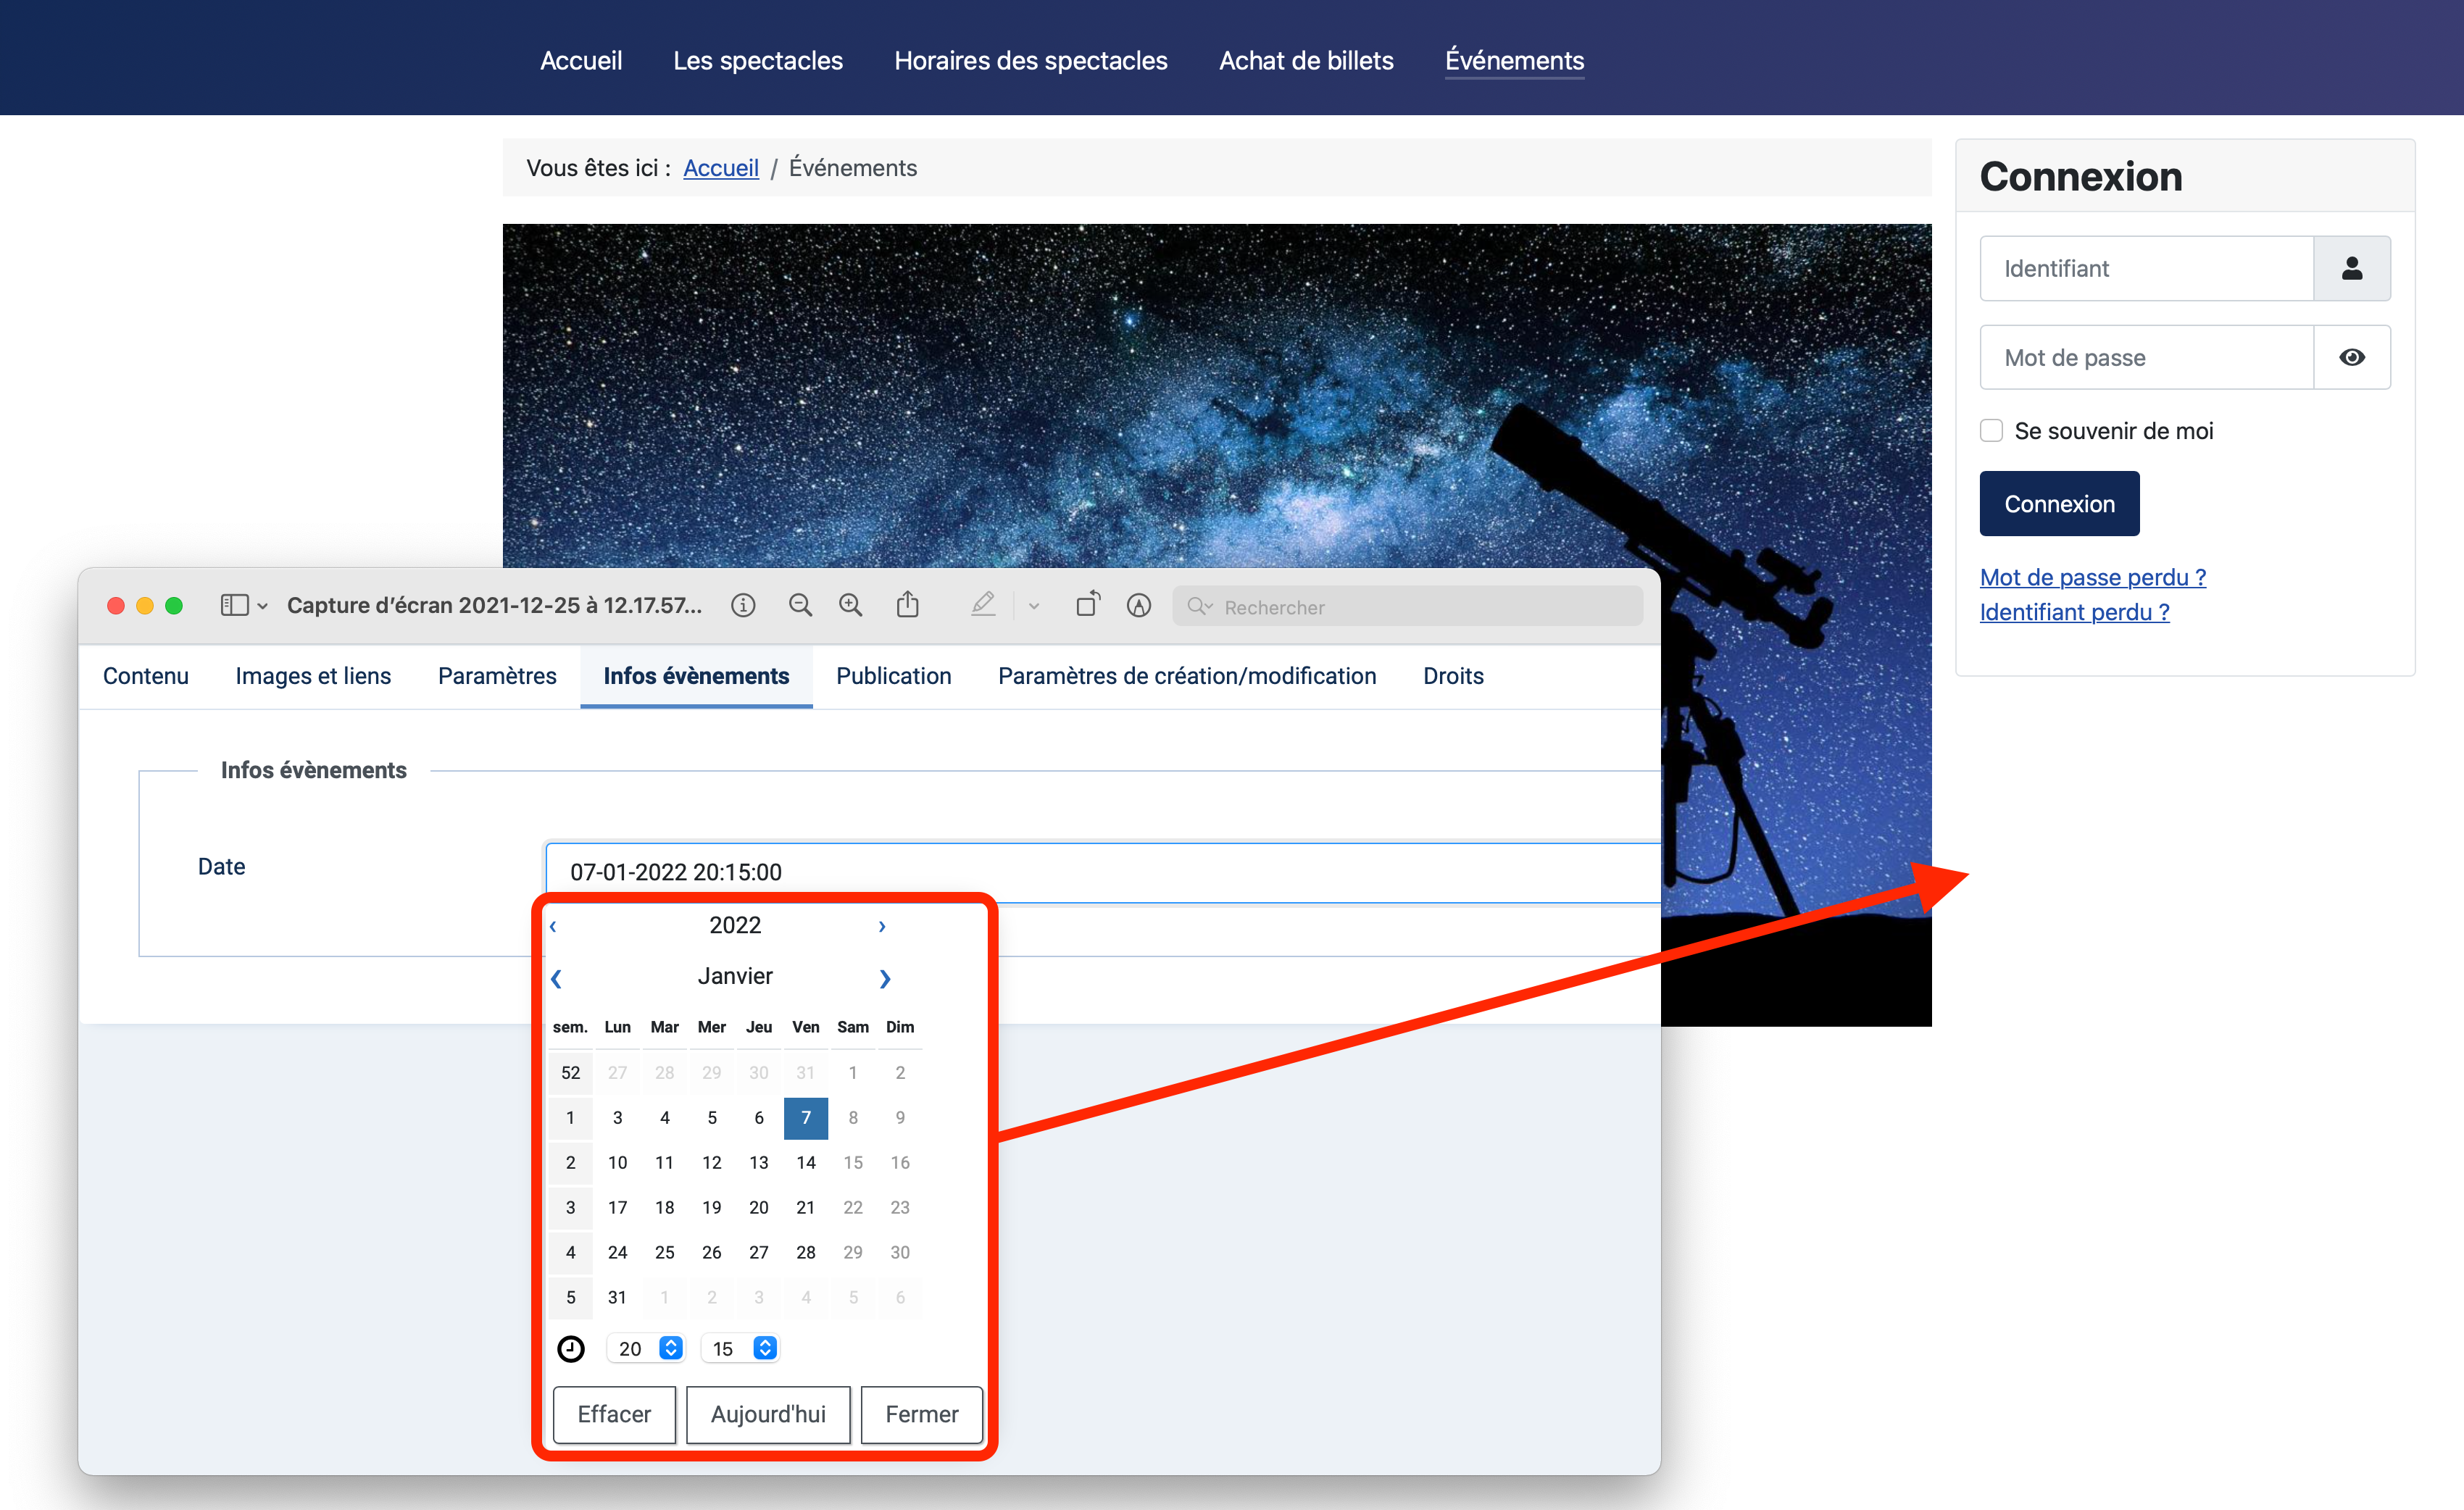Click the user icon beside Identifiant
Screen dimensions: 2464x1510
point(2351,268)
